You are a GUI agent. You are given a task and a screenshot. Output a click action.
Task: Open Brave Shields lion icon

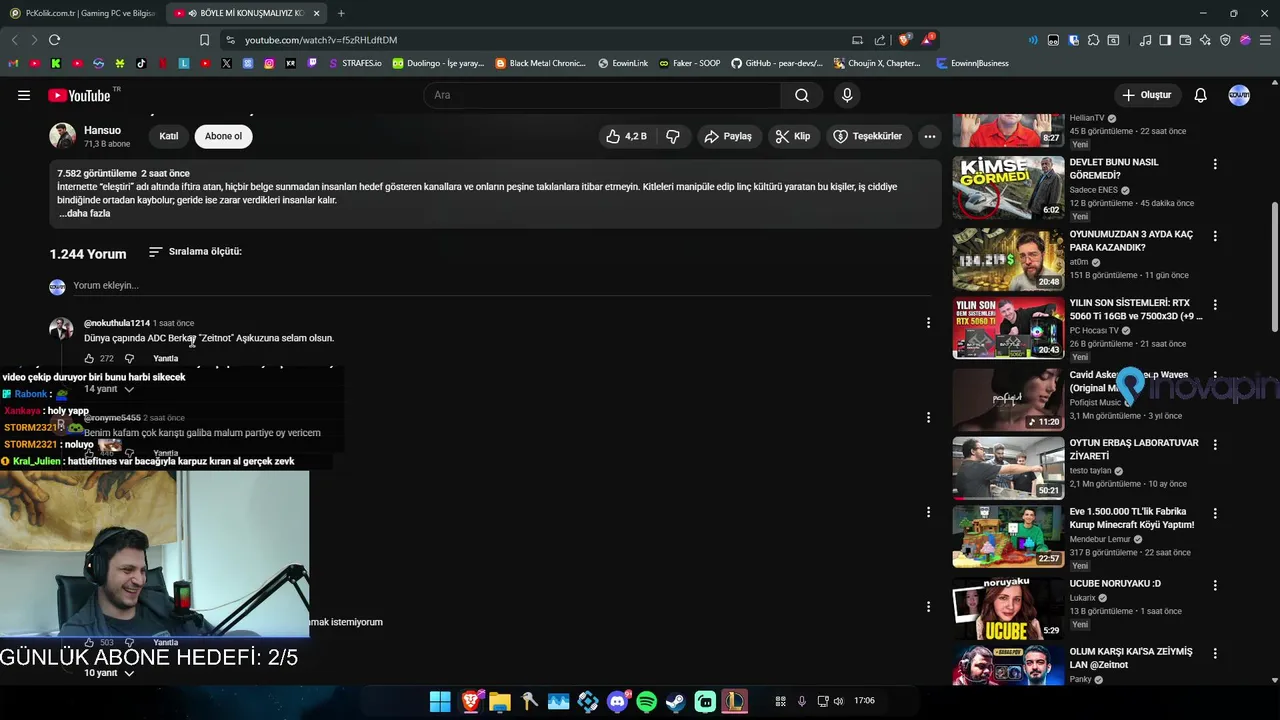[904, 40]
